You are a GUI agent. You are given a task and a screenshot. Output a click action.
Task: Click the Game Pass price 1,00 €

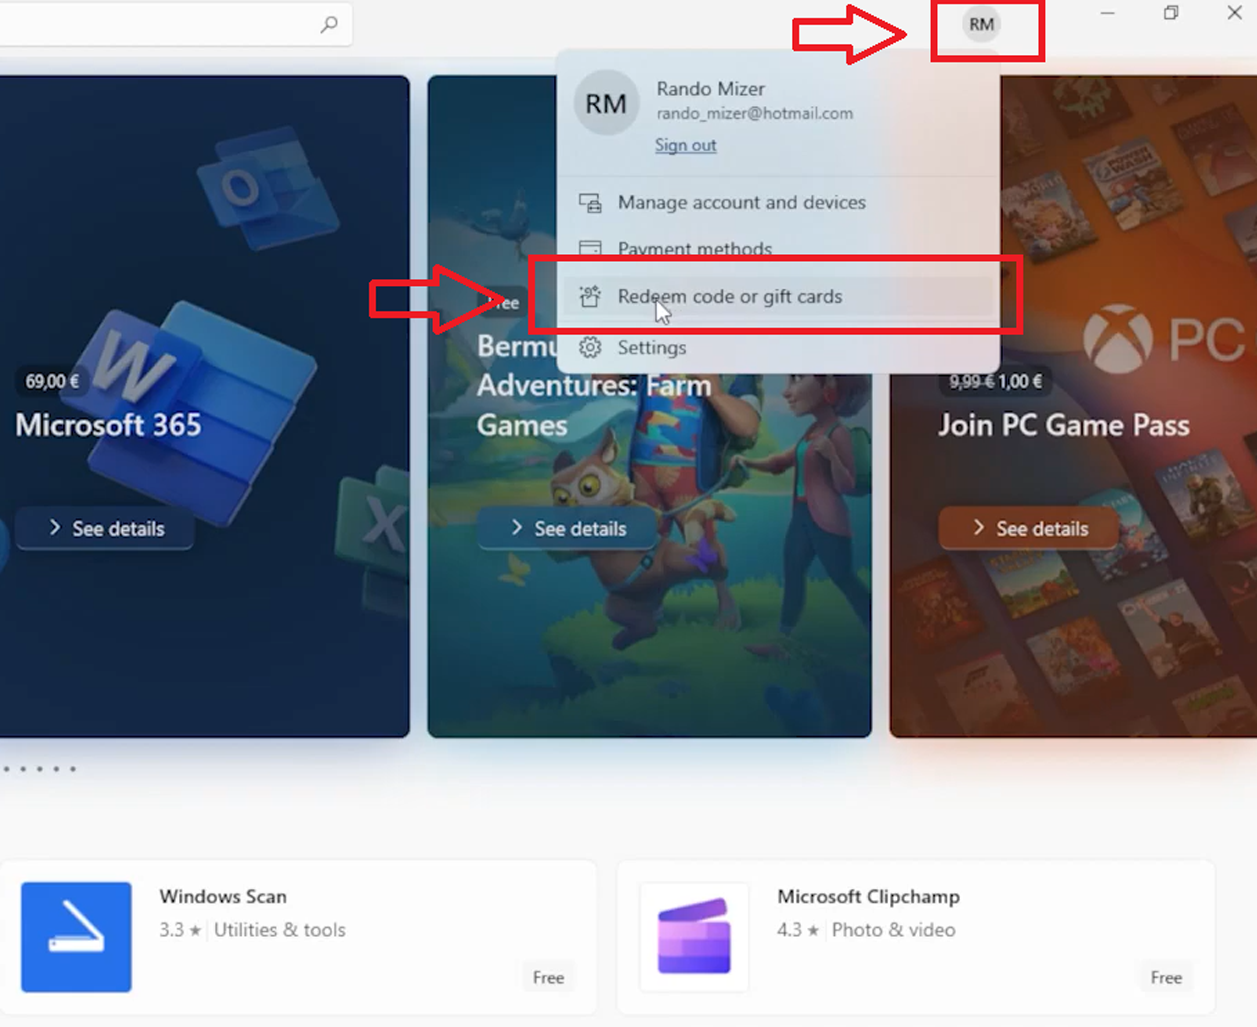pos(1020,381)
